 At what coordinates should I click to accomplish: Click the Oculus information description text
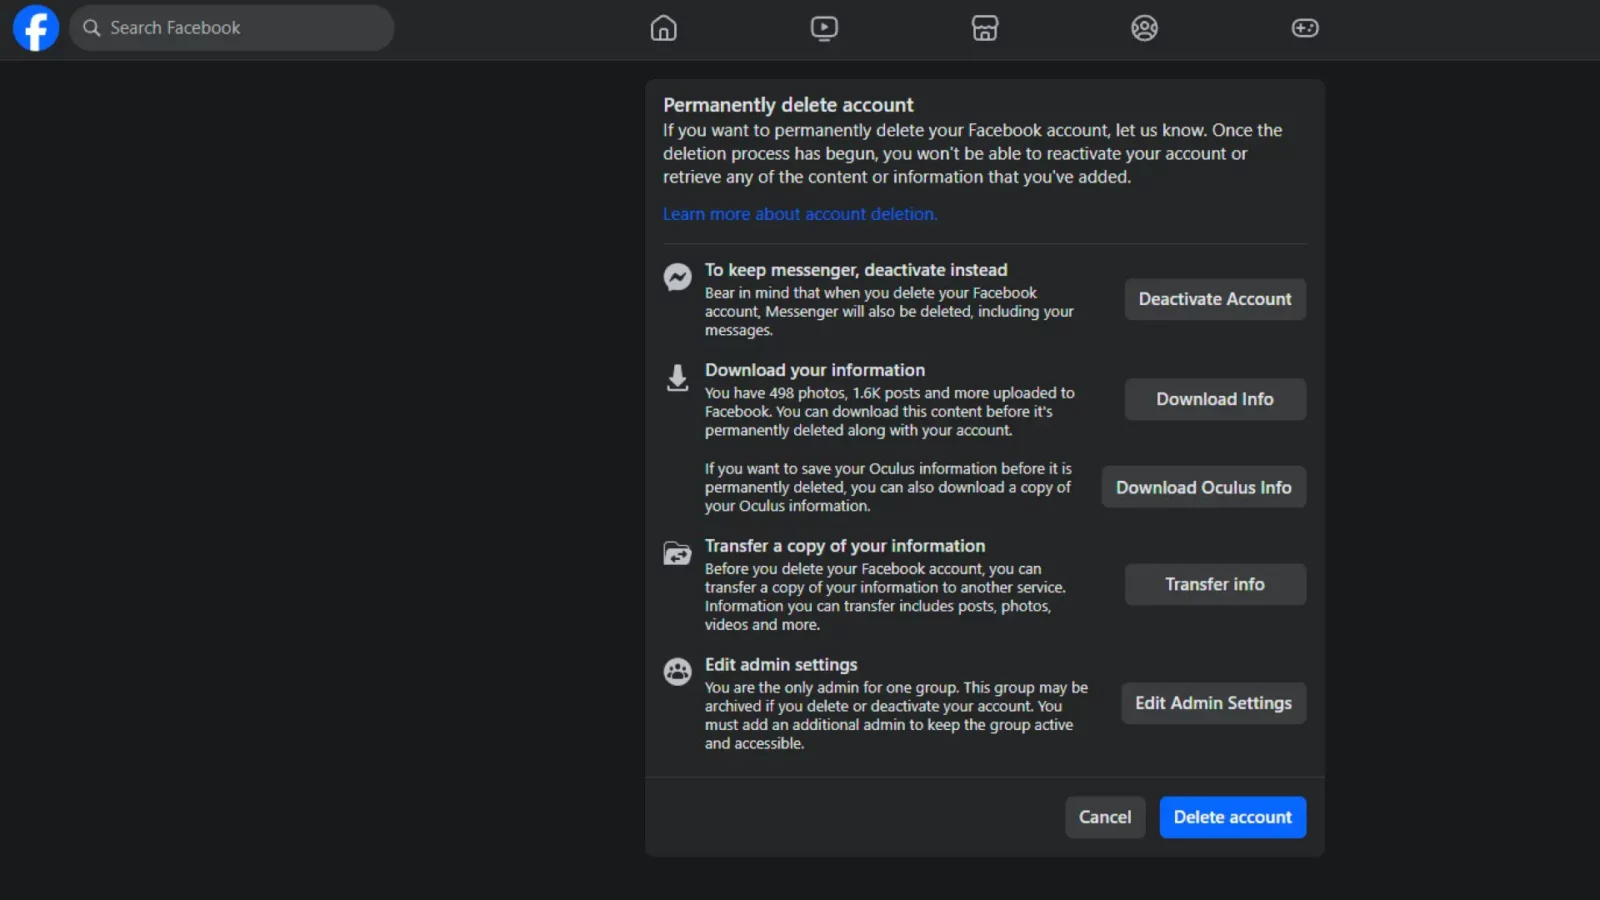(888, 487)
